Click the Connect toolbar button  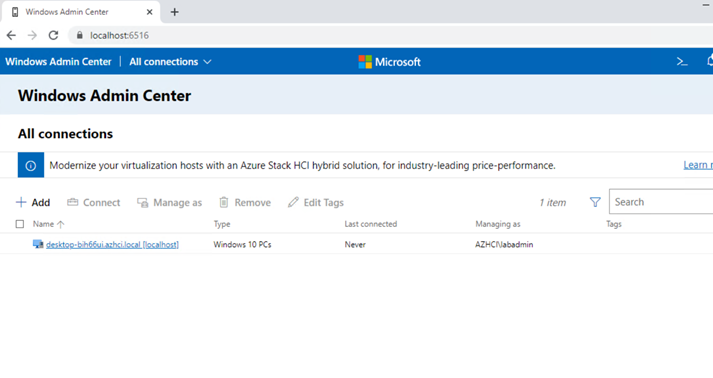pyautogui.click(x=94, y=202)
